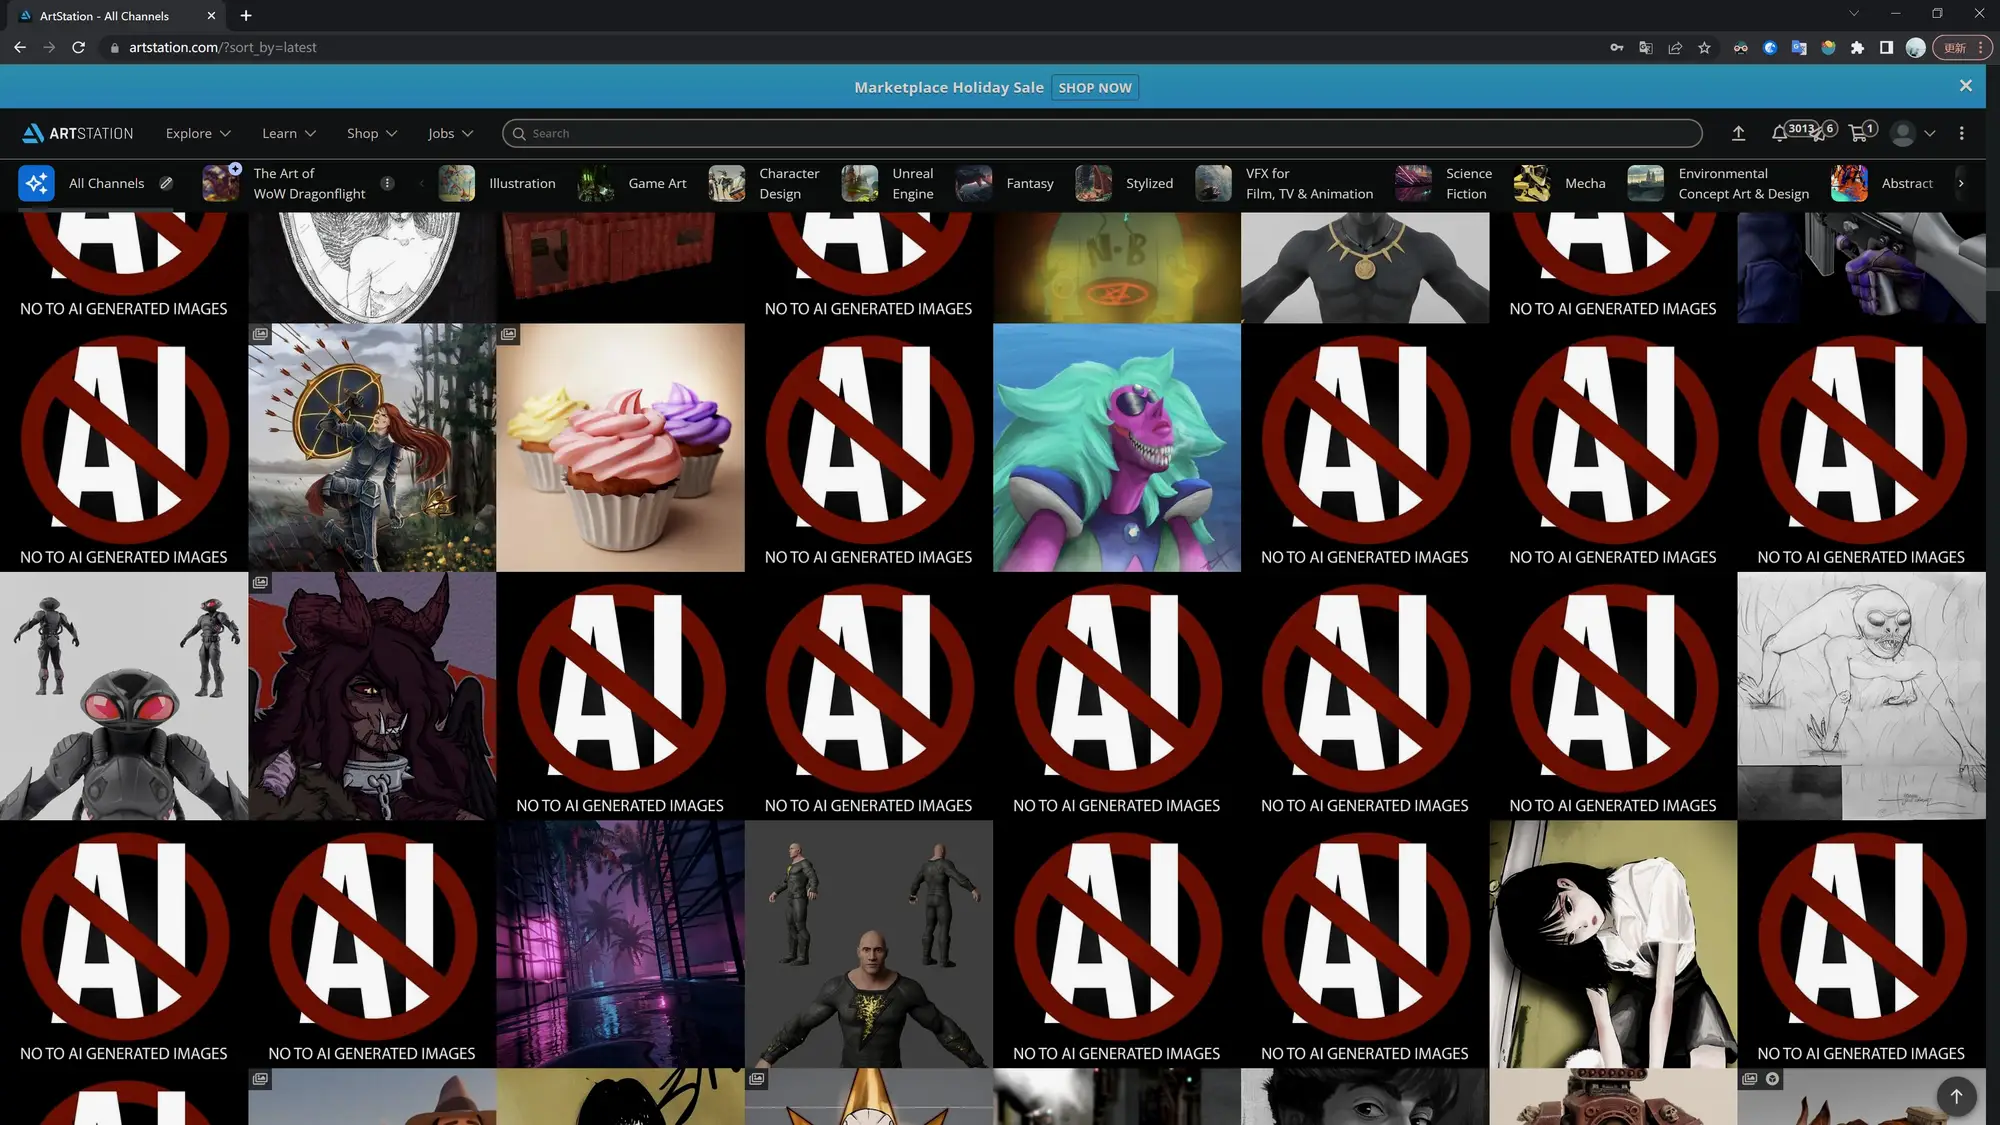This screenshot has height=1125, width=2000.
Task: Click the translate page icon in address bar
Action: [x=1646, y=47]
